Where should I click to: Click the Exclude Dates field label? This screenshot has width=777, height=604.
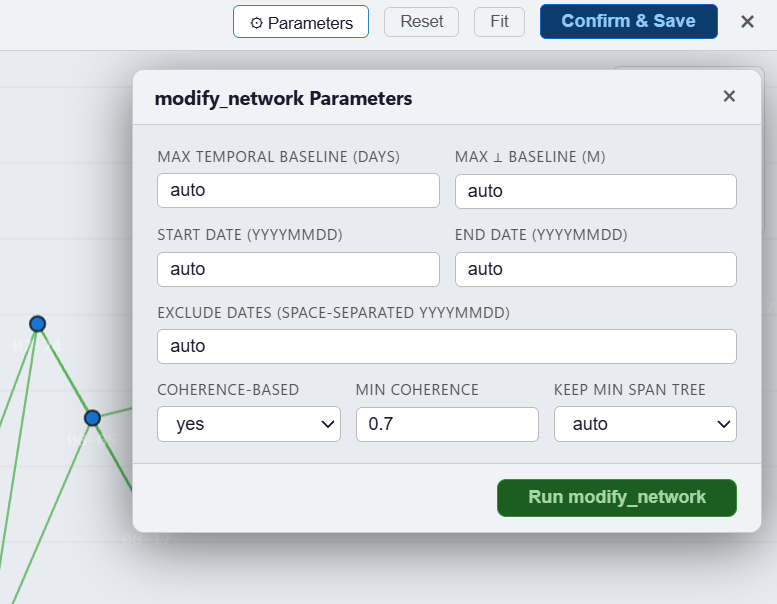click(x=333, y=312)
